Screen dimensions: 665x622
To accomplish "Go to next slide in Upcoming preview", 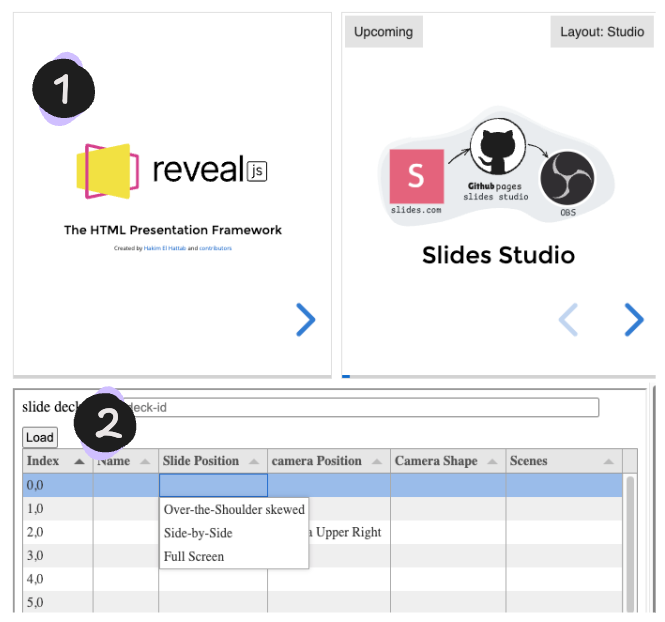I will pos(634,320).
